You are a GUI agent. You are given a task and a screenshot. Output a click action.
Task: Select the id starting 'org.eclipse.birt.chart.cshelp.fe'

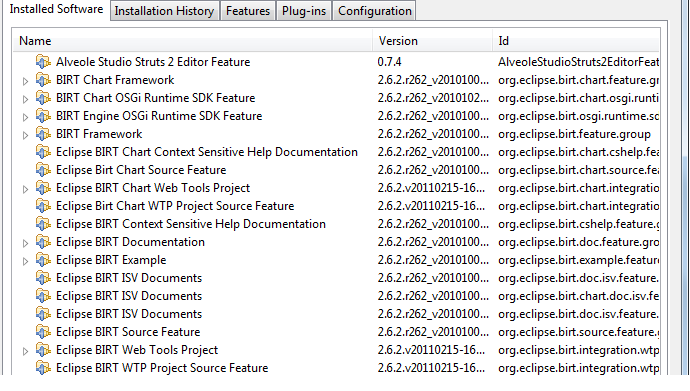coord(578,152)
